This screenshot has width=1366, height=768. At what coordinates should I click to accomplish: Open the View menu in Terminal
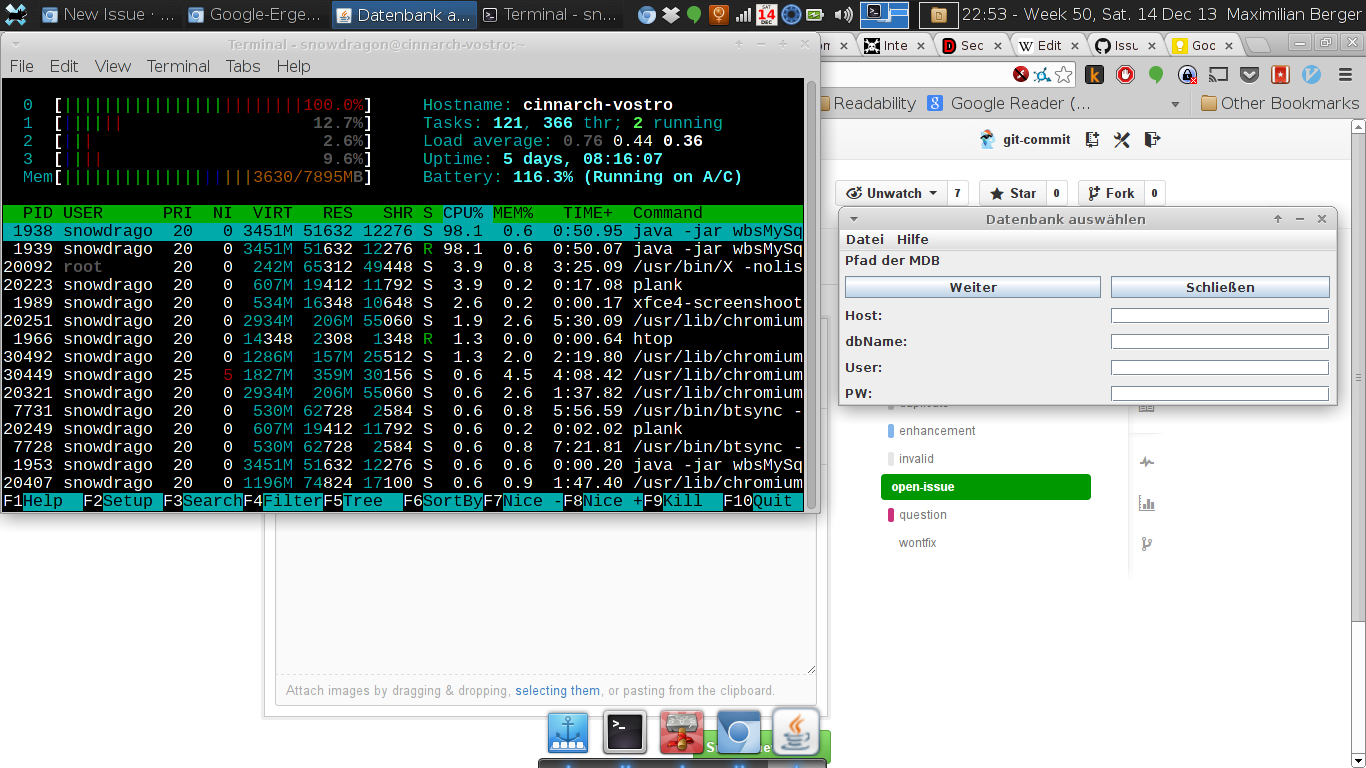pos(113,66)
